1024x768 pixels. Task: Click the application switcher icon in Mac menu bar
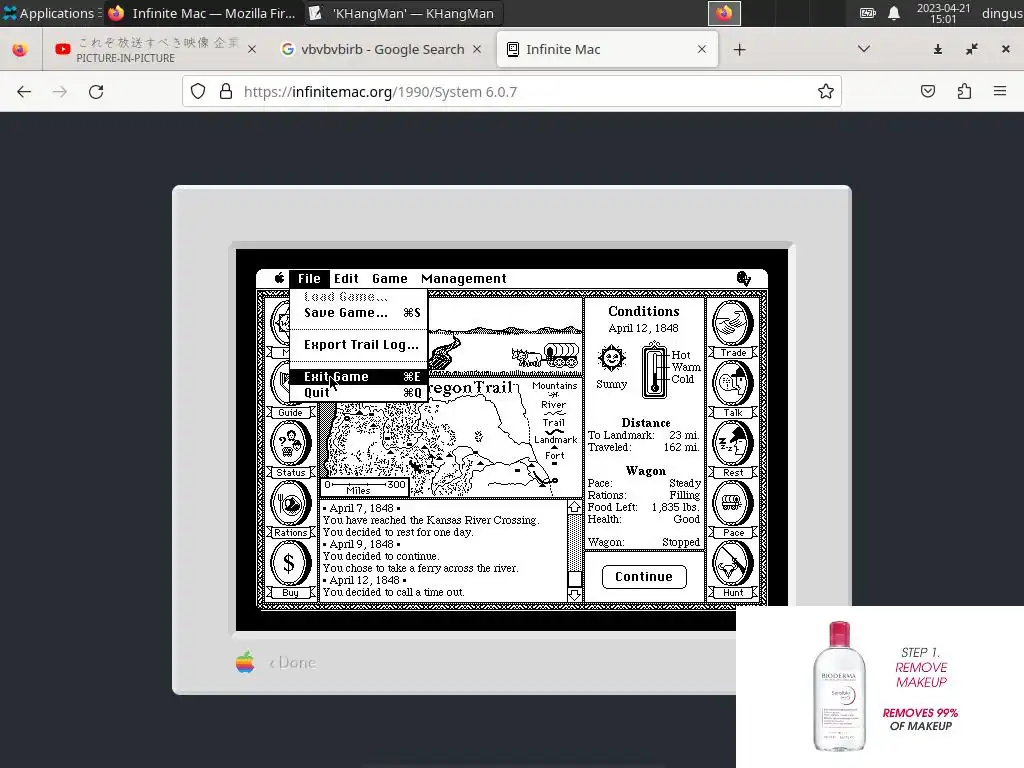(743, 279)
